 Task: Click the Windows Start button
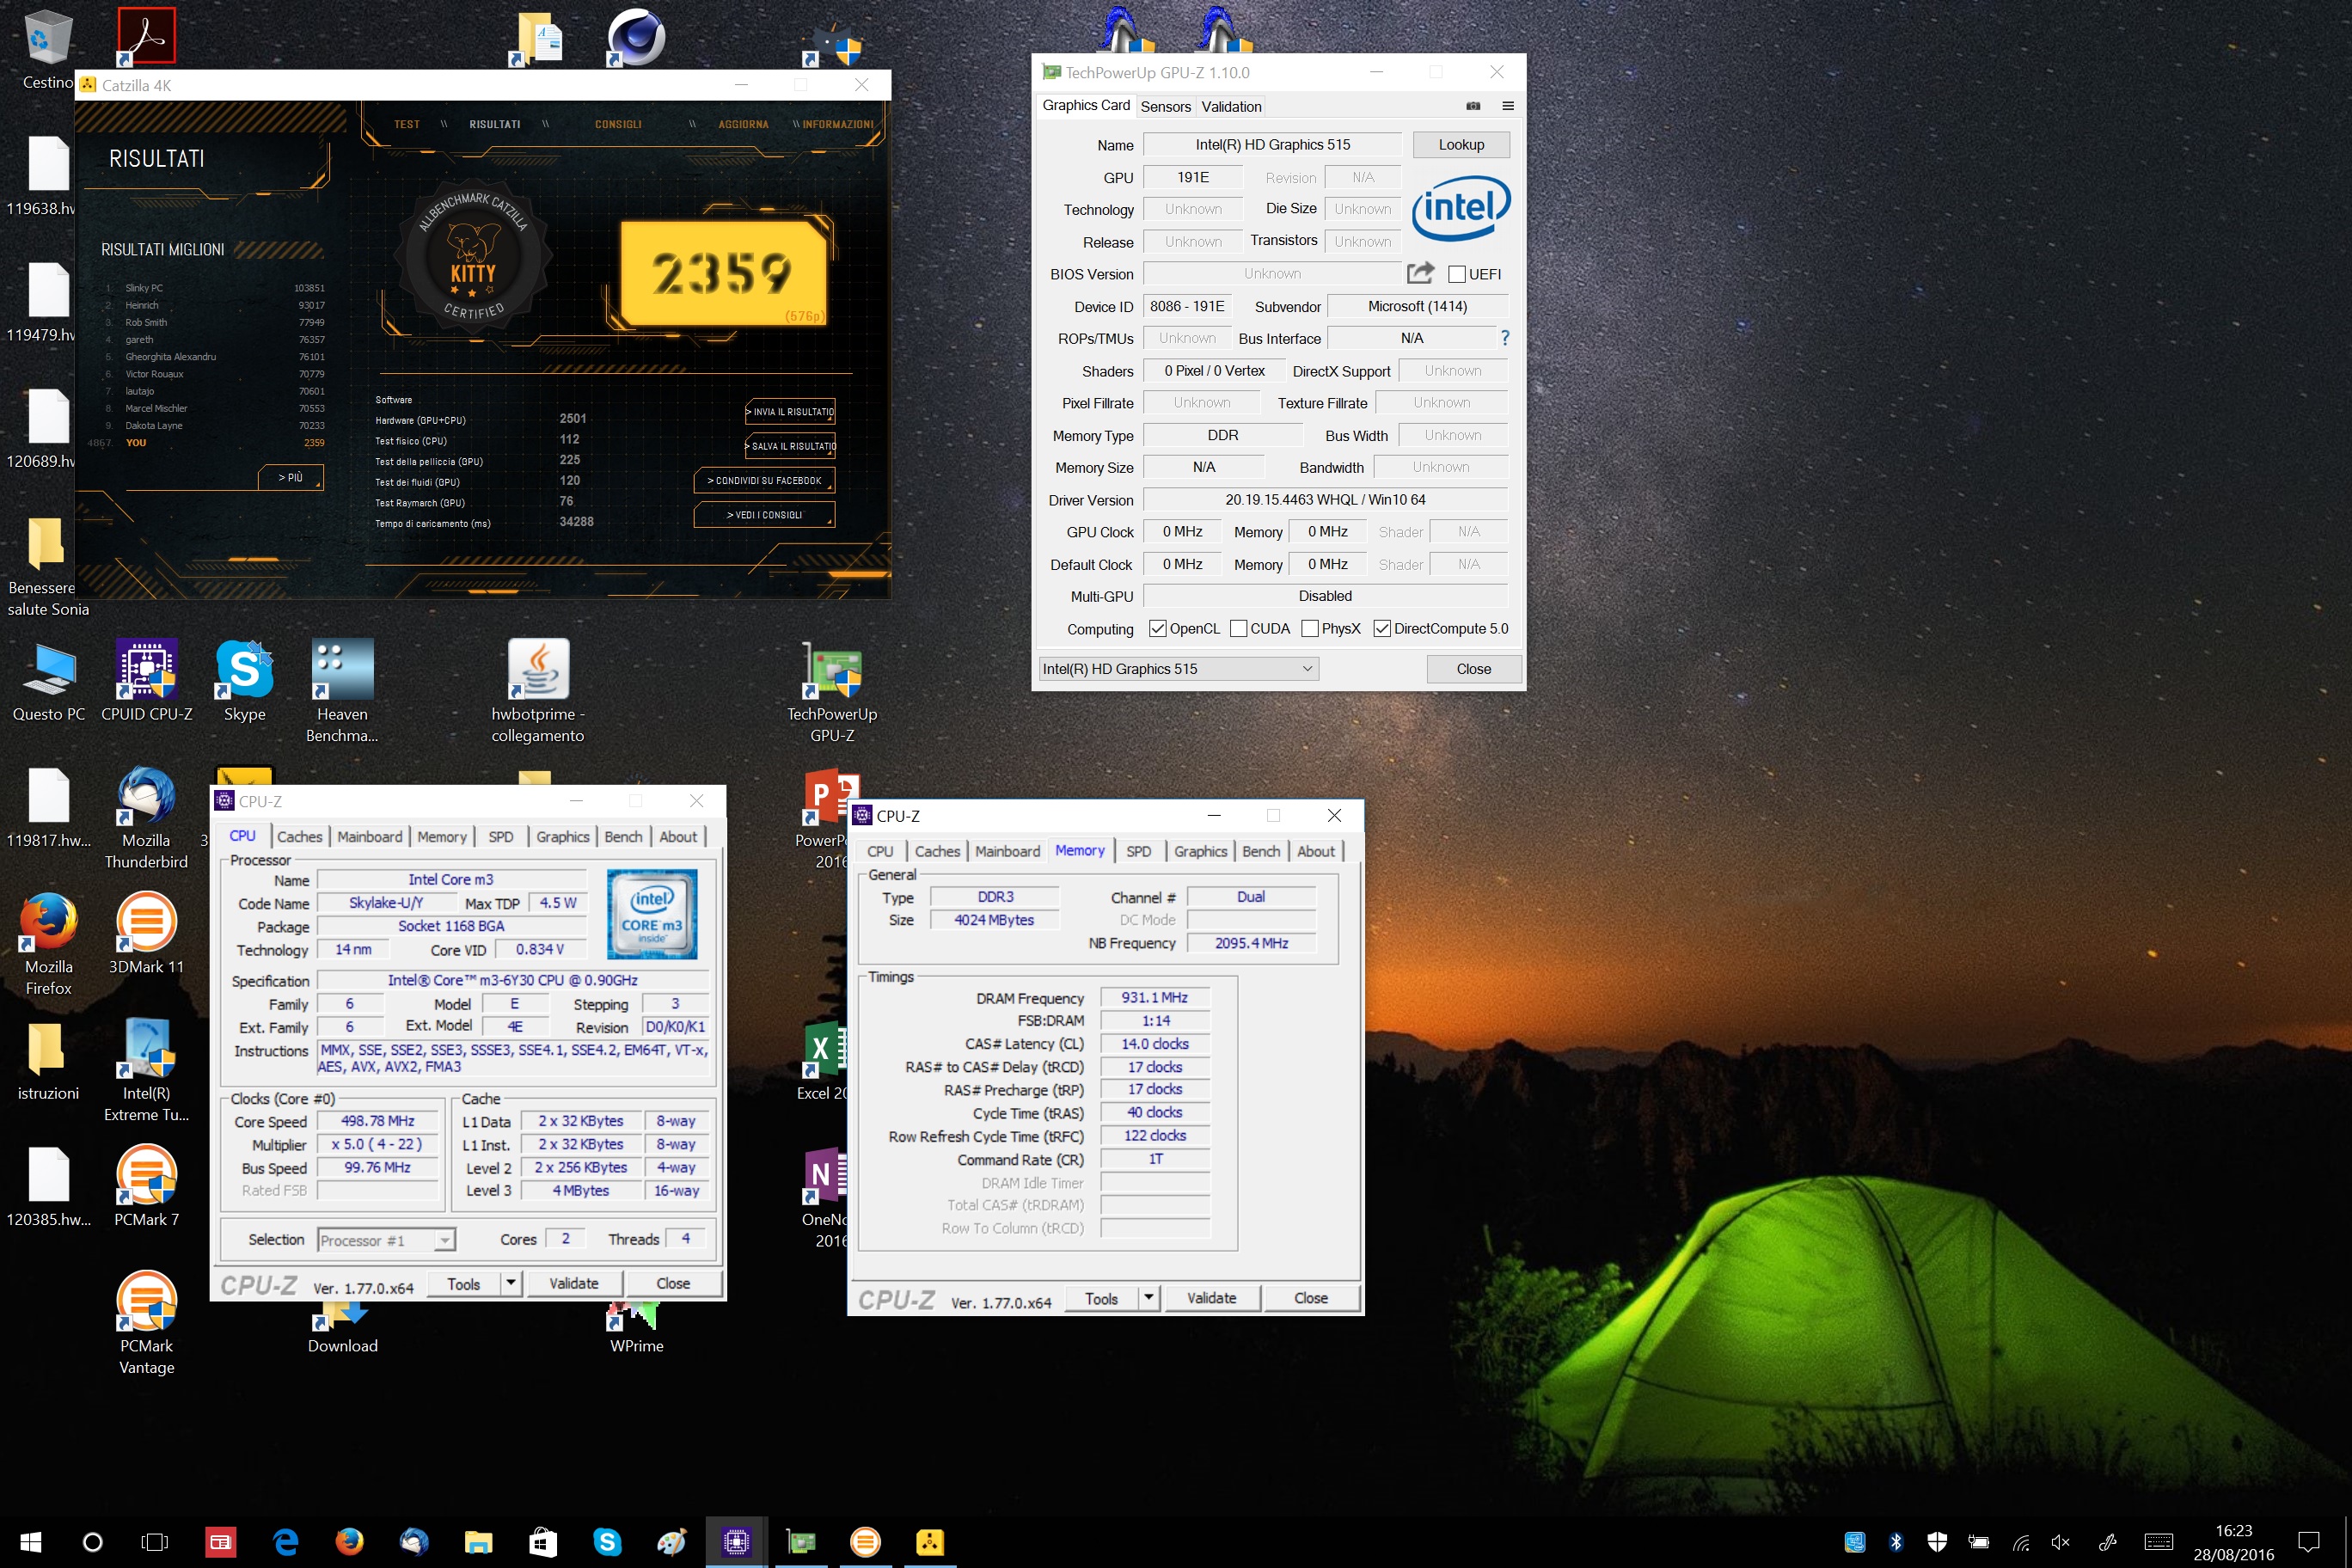30,1541
